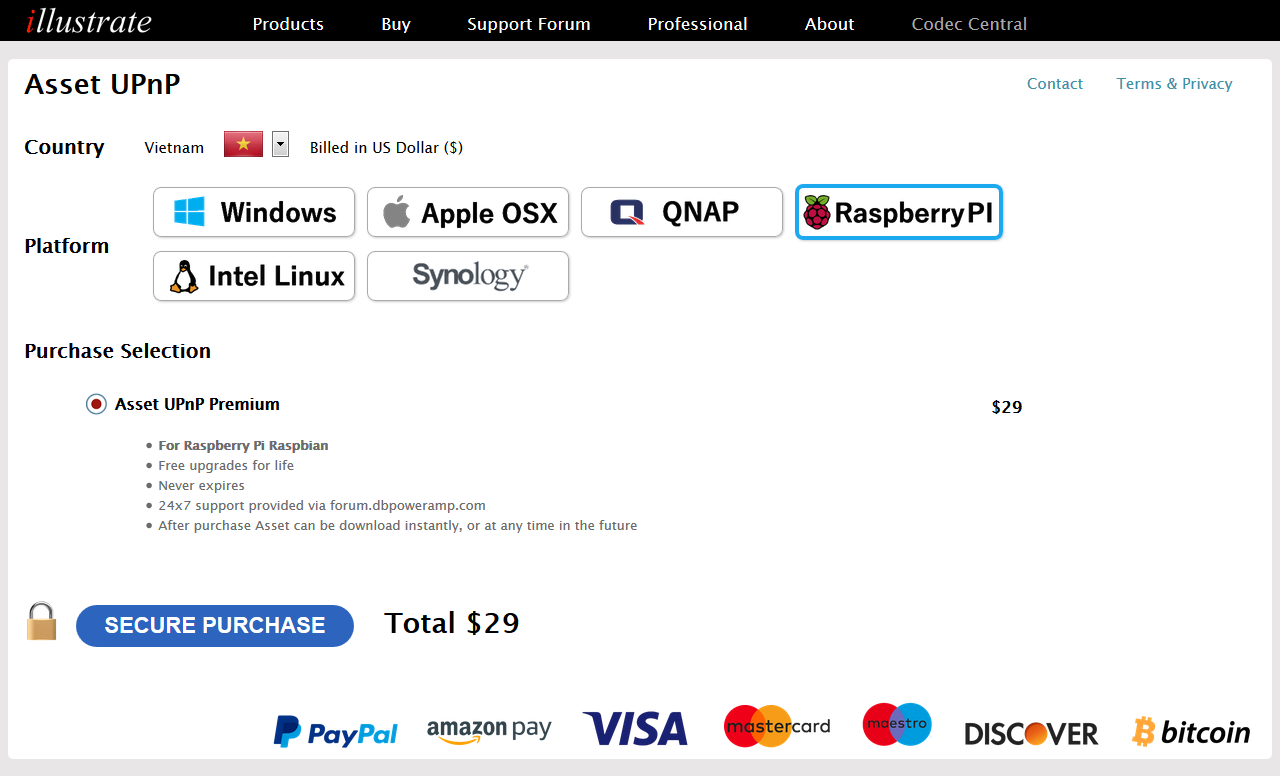1280x776 pixels.
Task: Select the Windows platform
Action: tap(254, 212)
